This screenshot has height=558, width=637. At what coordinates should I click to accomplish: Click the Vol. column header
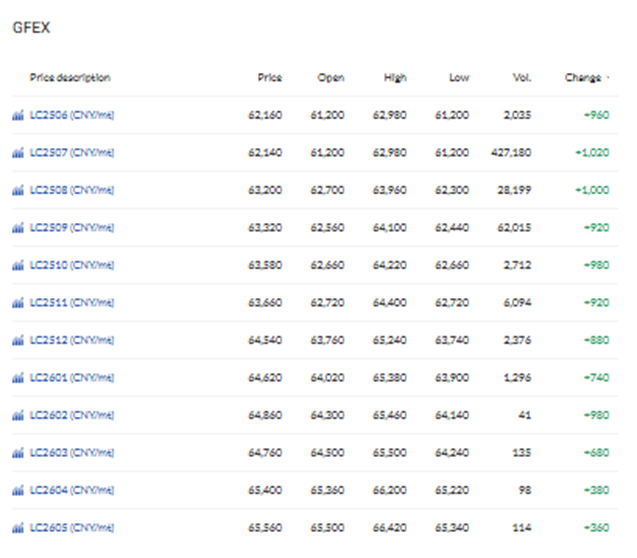coord(522,78)
